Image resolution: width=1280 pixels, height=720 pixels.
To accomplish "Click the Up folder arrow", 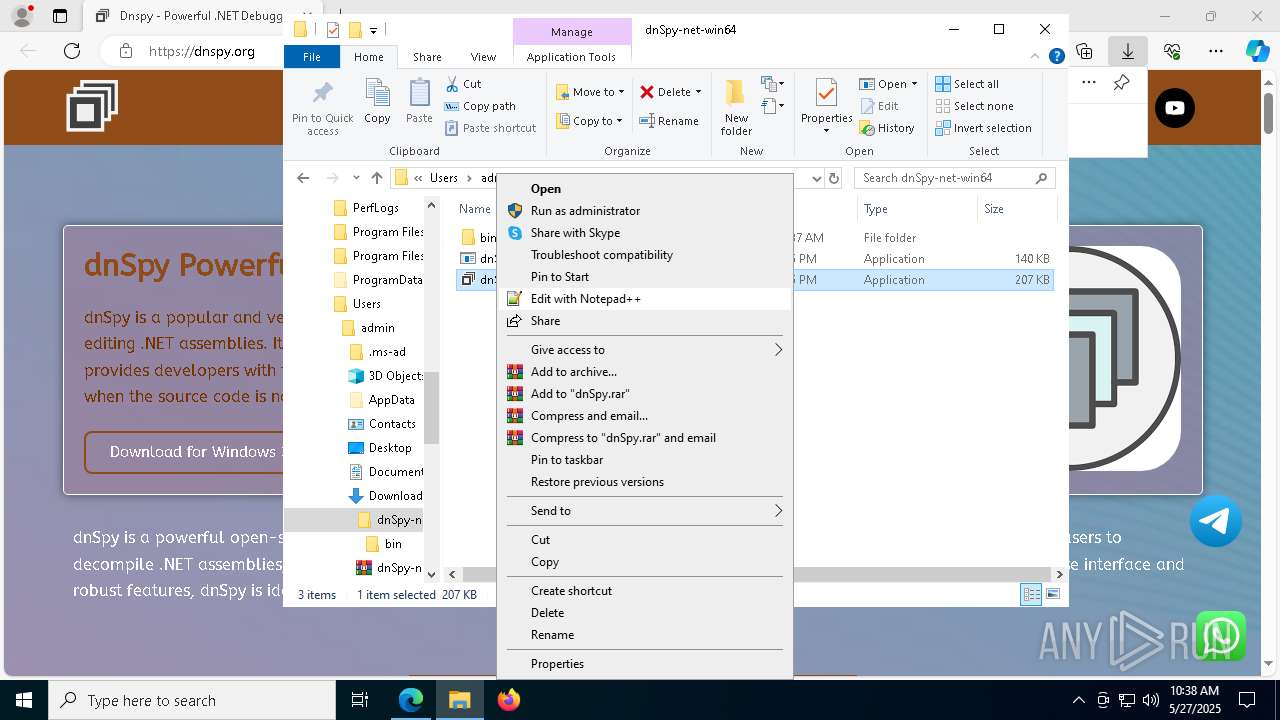I will (376, 178).
